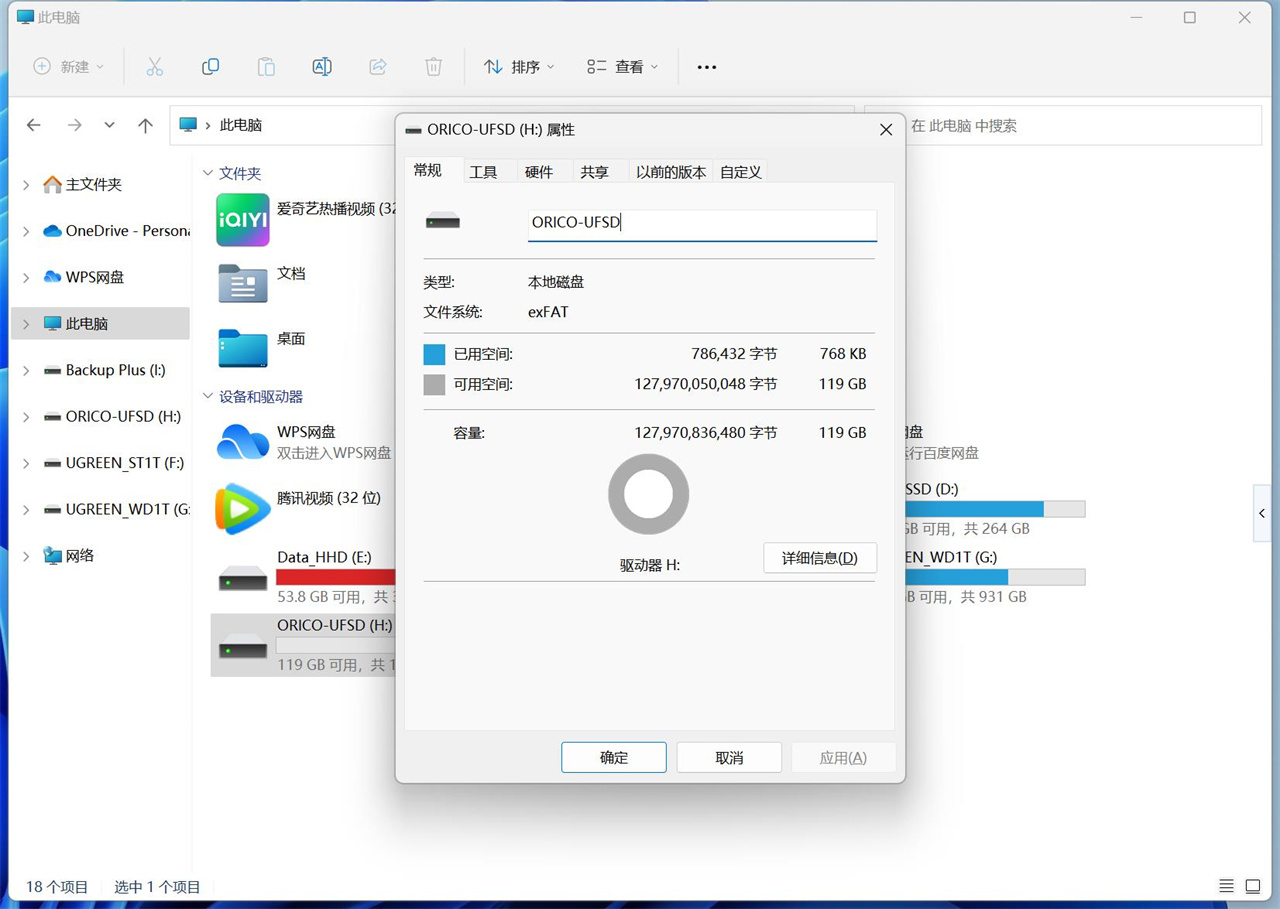The width and height of the screenshot is (1280, 909).
Task: Click the Copy icon in Explorer toolbar
Action: [210, 67]
